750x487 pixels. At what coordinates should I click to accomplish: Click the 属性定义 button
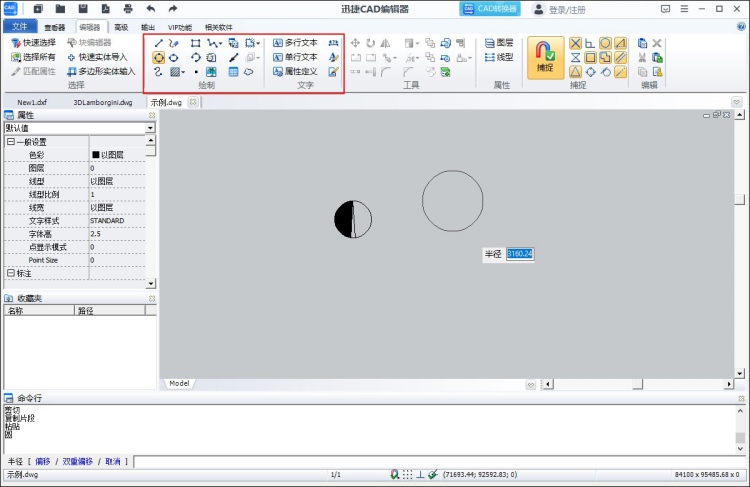(295, 72)
